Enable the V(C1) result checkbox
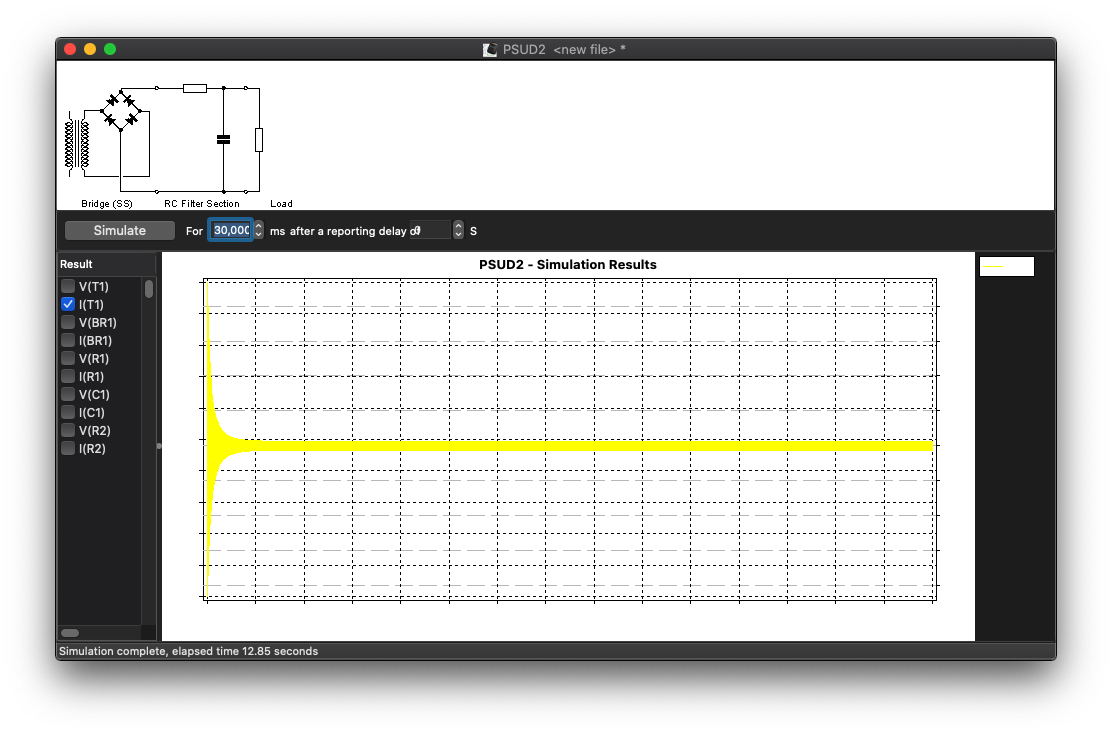 coord(68,394)
